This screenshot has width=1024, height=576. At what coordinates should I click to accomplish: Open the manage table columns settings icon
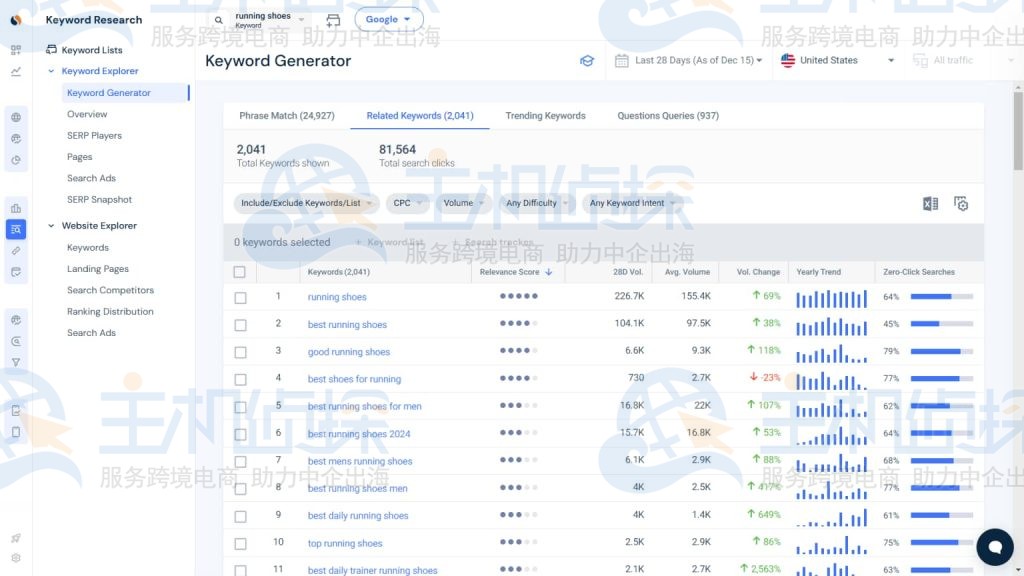click(960, 203)
